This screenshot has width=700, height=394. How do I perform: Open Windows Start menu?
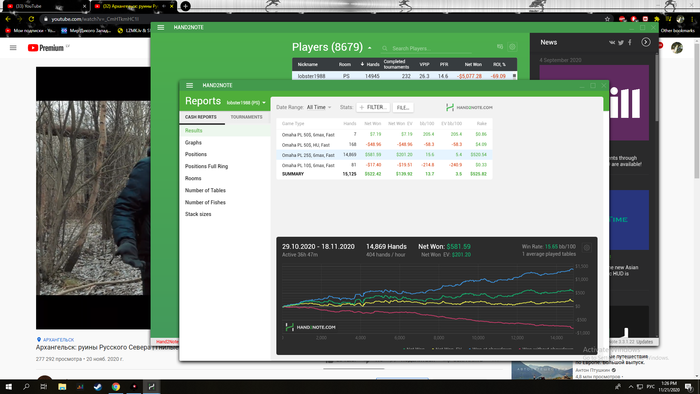(8, 387)
